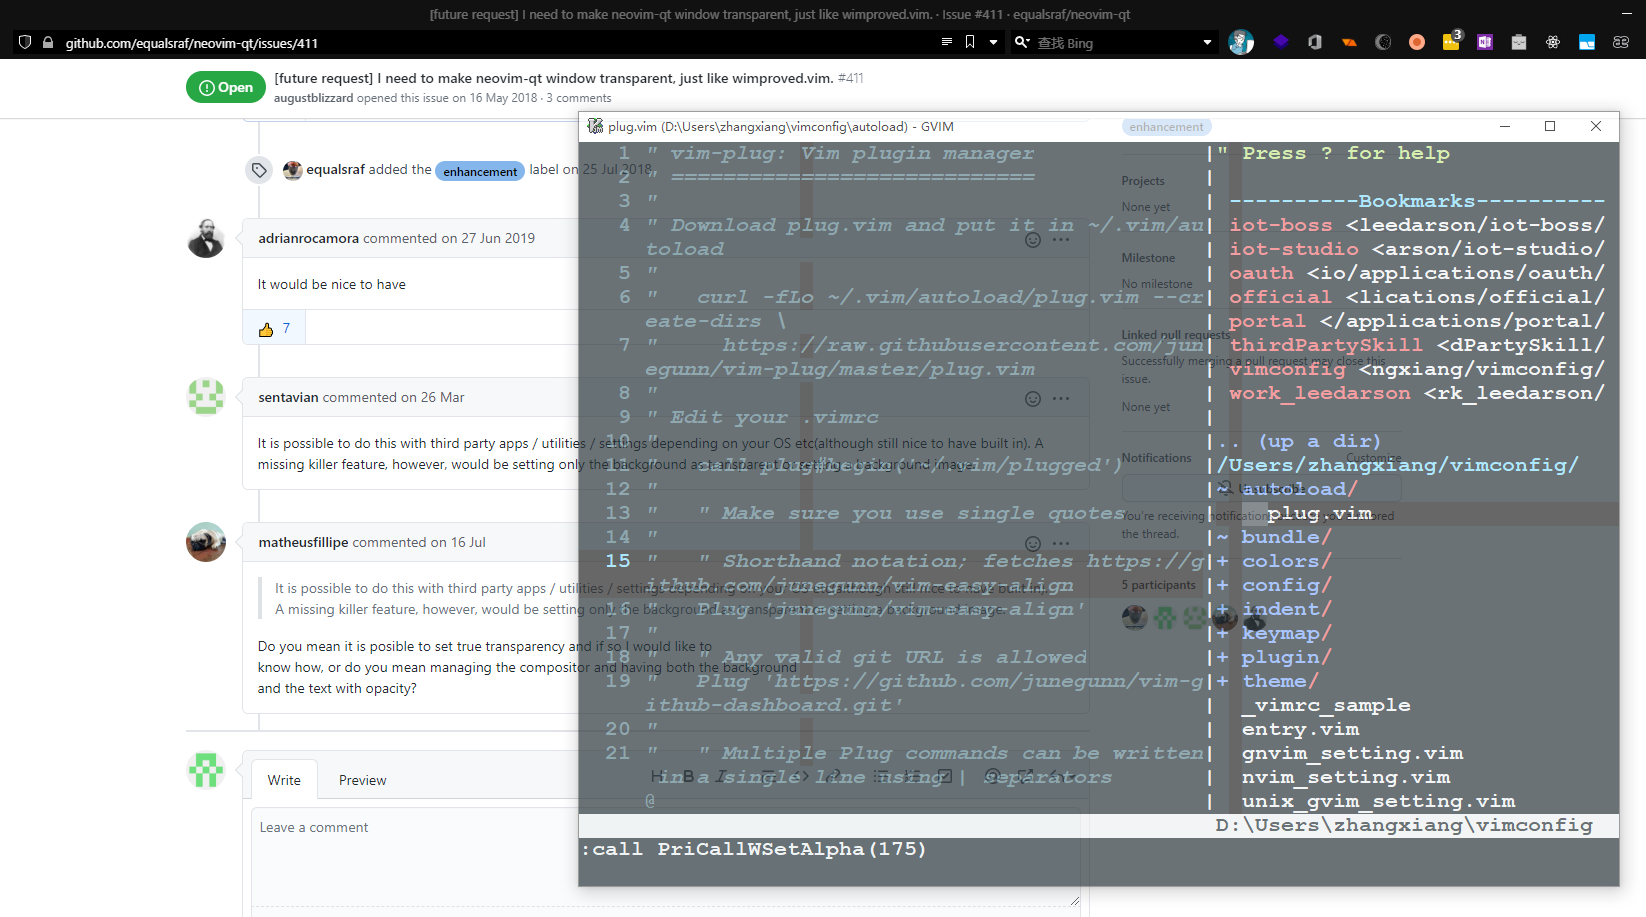Toggle the thumbs-up reaction on adrianrocamora's comment
The width and height of the screenshot is (1646, 917).
273,327
